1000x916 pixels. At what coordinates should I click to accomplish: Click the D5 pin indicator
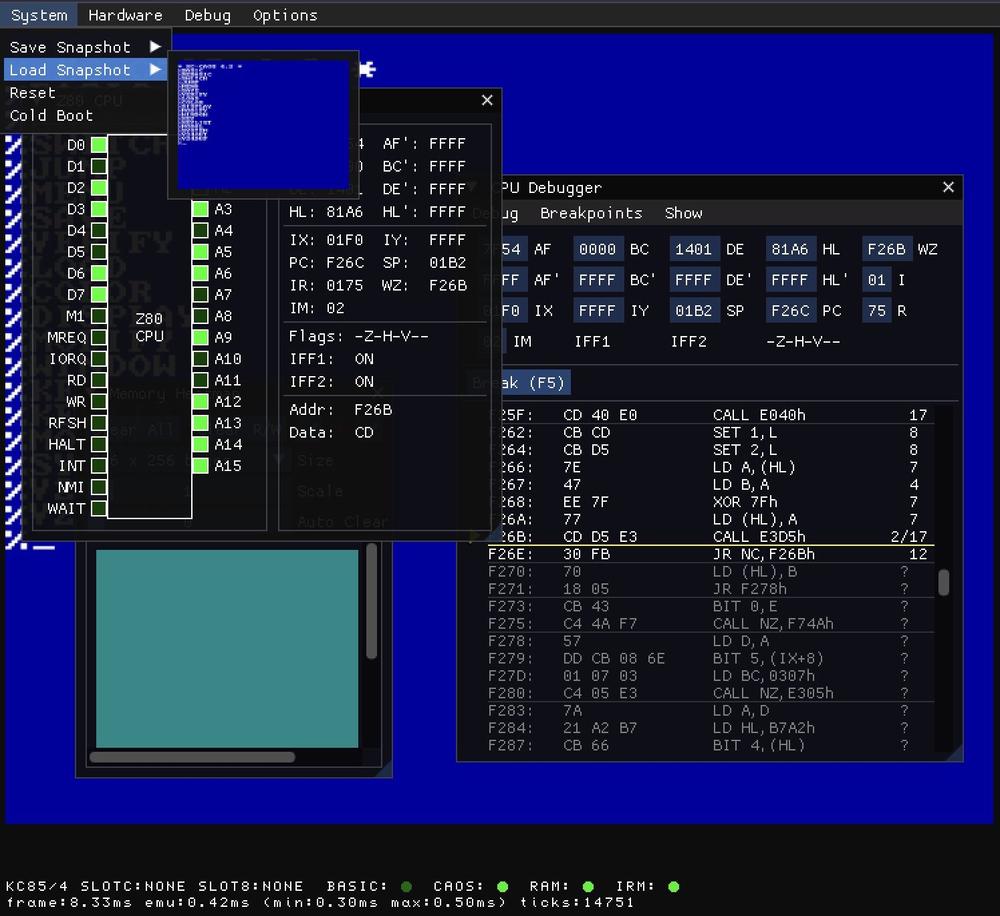point(99,252)
